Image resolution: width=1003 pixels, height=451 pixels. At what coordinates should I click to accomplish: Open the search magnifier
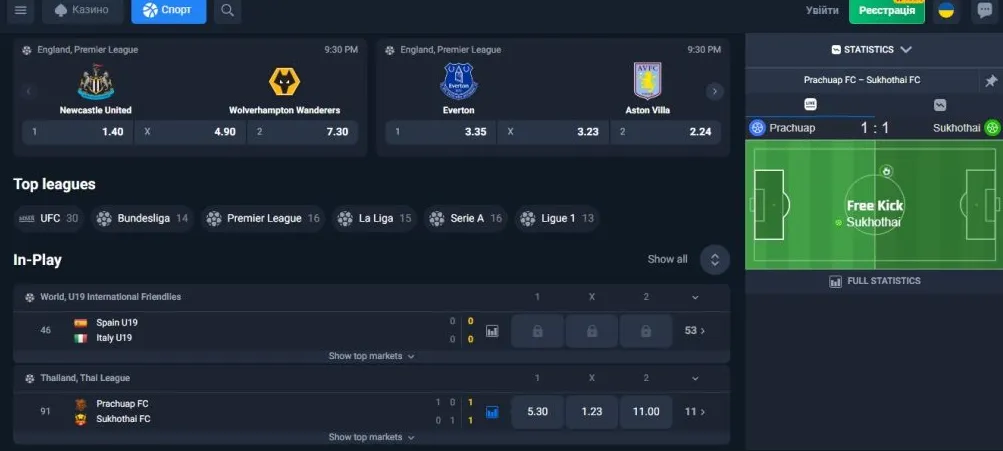point(227,11)
